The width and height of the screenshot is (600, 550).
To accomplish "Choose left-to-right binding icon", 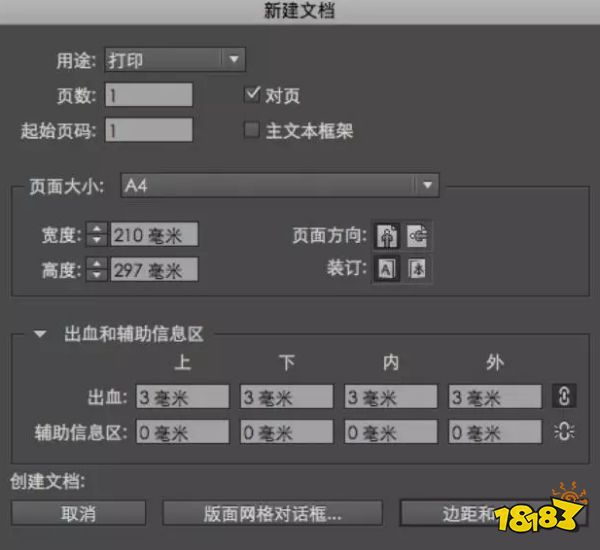I will (386, 268).
